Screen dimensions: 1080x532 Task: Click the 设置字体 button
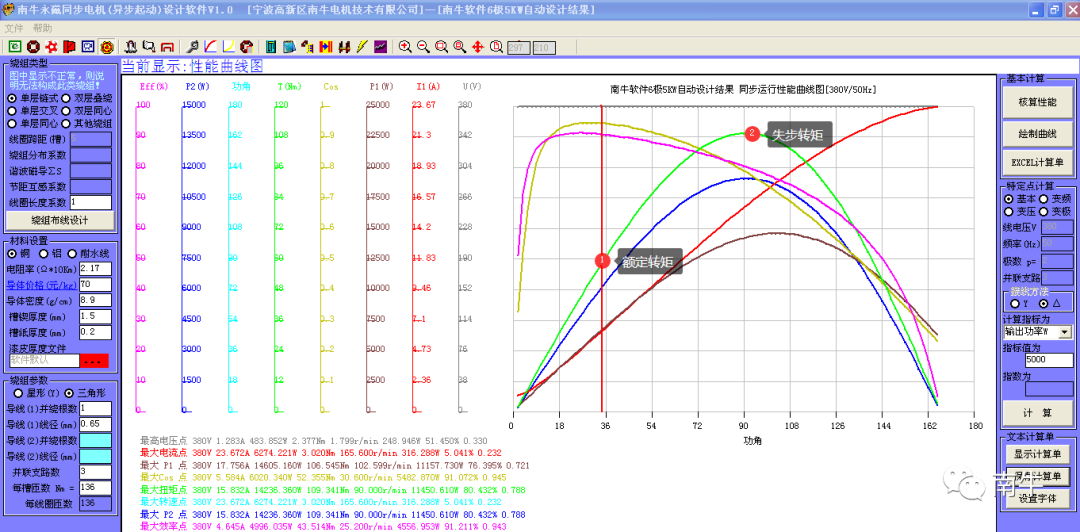tap(1037, 498)
